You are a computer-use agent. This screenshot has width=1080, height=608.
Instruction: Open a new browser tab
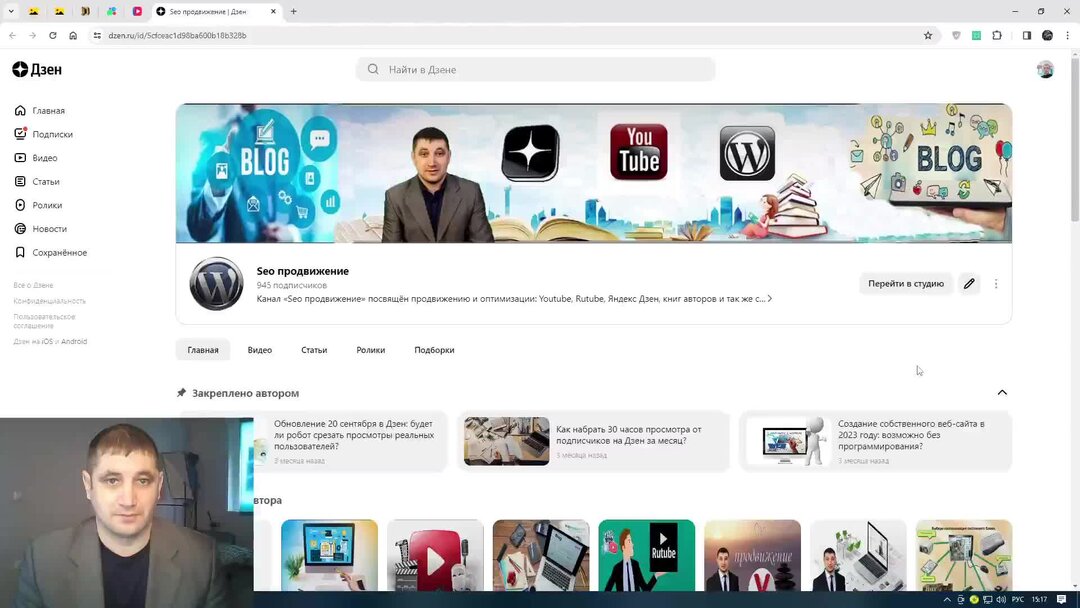point(293,11)
